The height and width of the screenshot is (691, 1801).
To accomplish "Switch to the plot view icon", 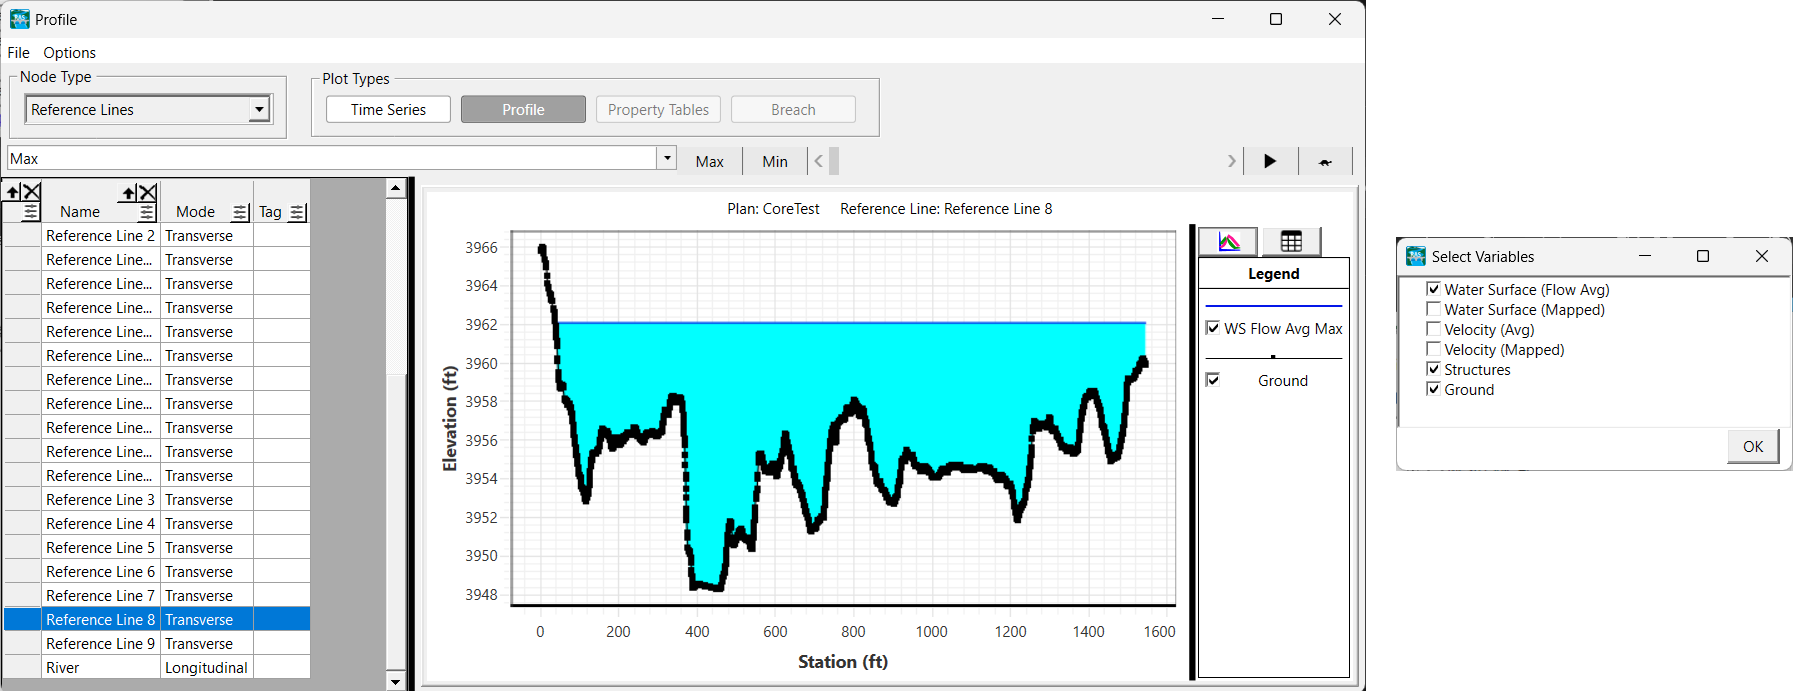I will [1229, 241].
